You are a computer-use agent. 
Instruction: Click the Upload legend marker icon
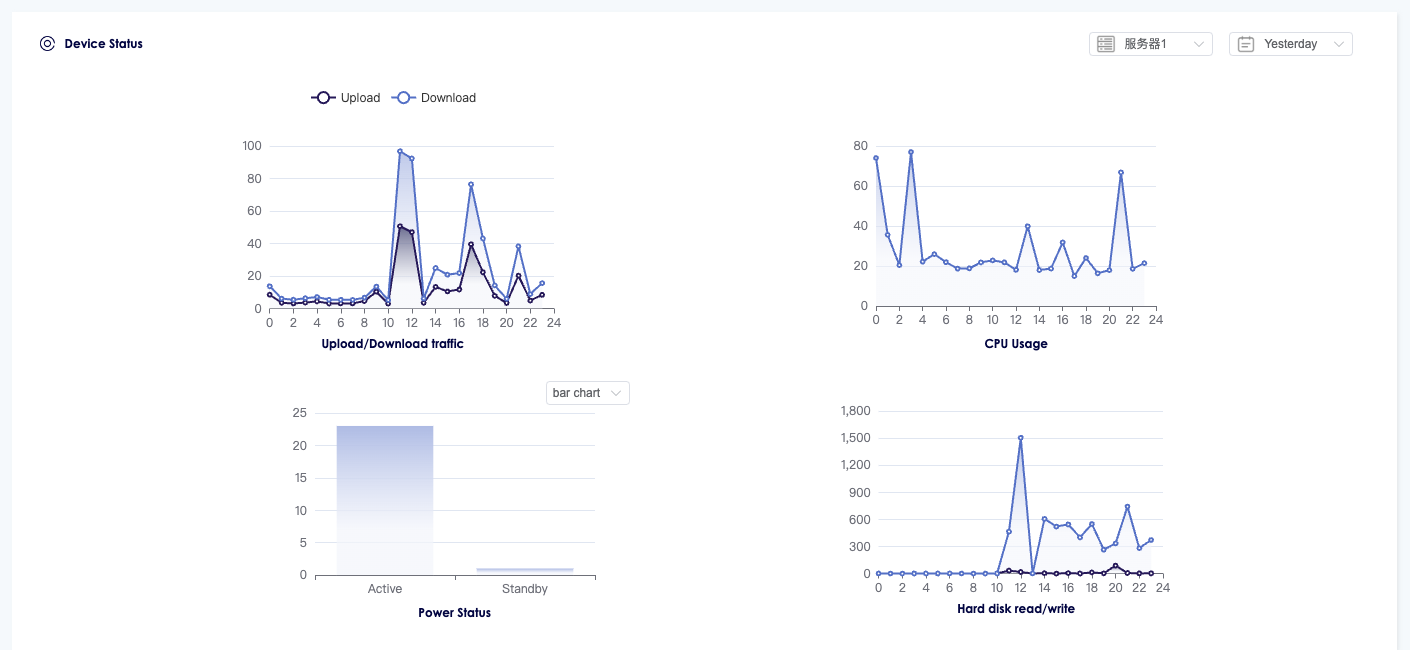[323, 98]
